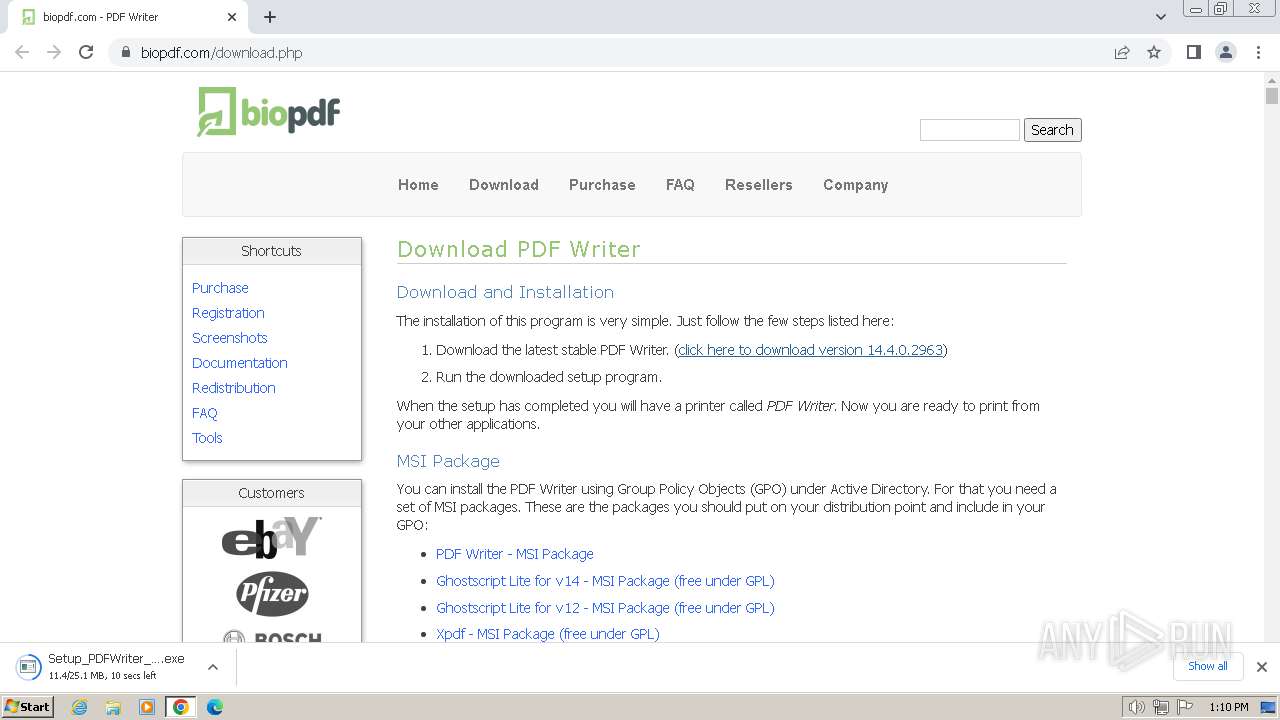Click the browser back arrow
This screenshot has width=1280, height=720.
(x=22, y=52)
